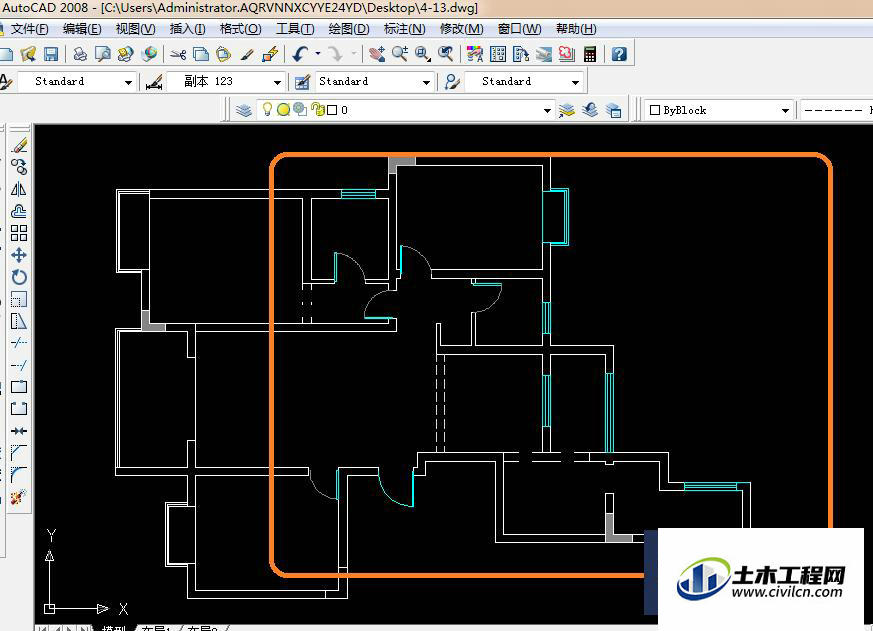Toggle lock padlock for layer 0
This screenshot has width=873, height=631.
[318, 110]
